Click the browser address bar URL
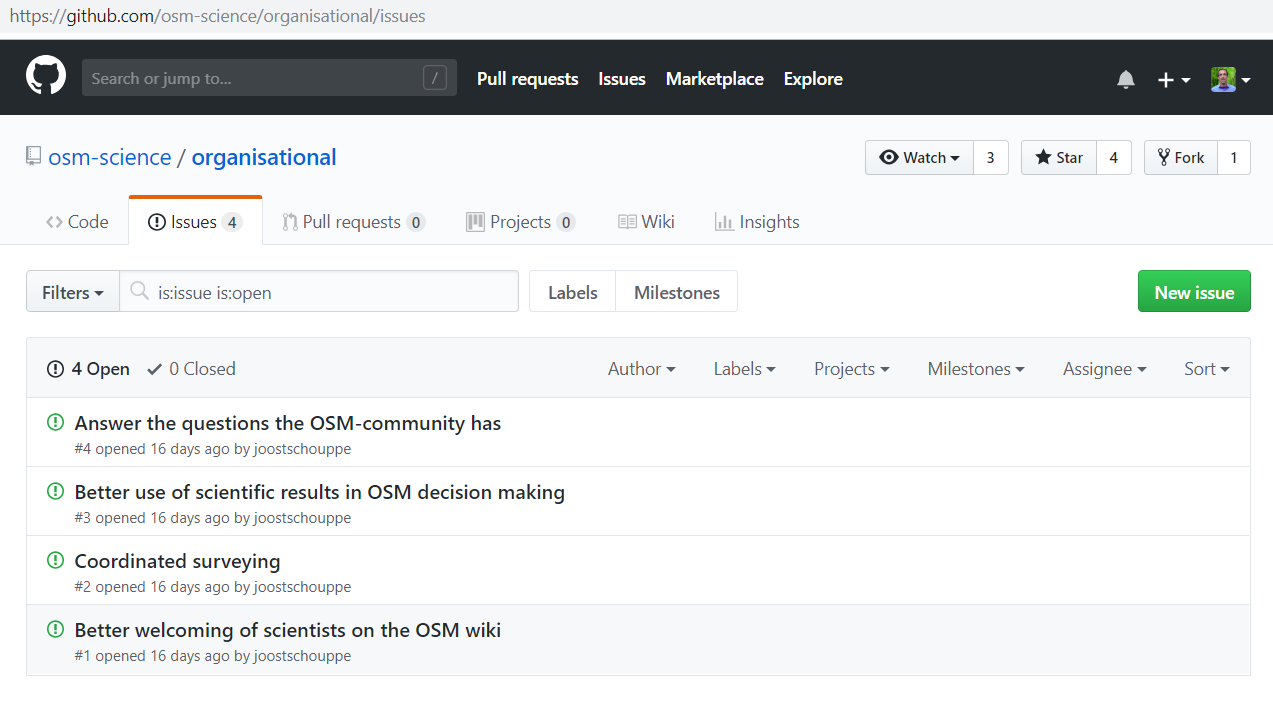 coord(217,16)
